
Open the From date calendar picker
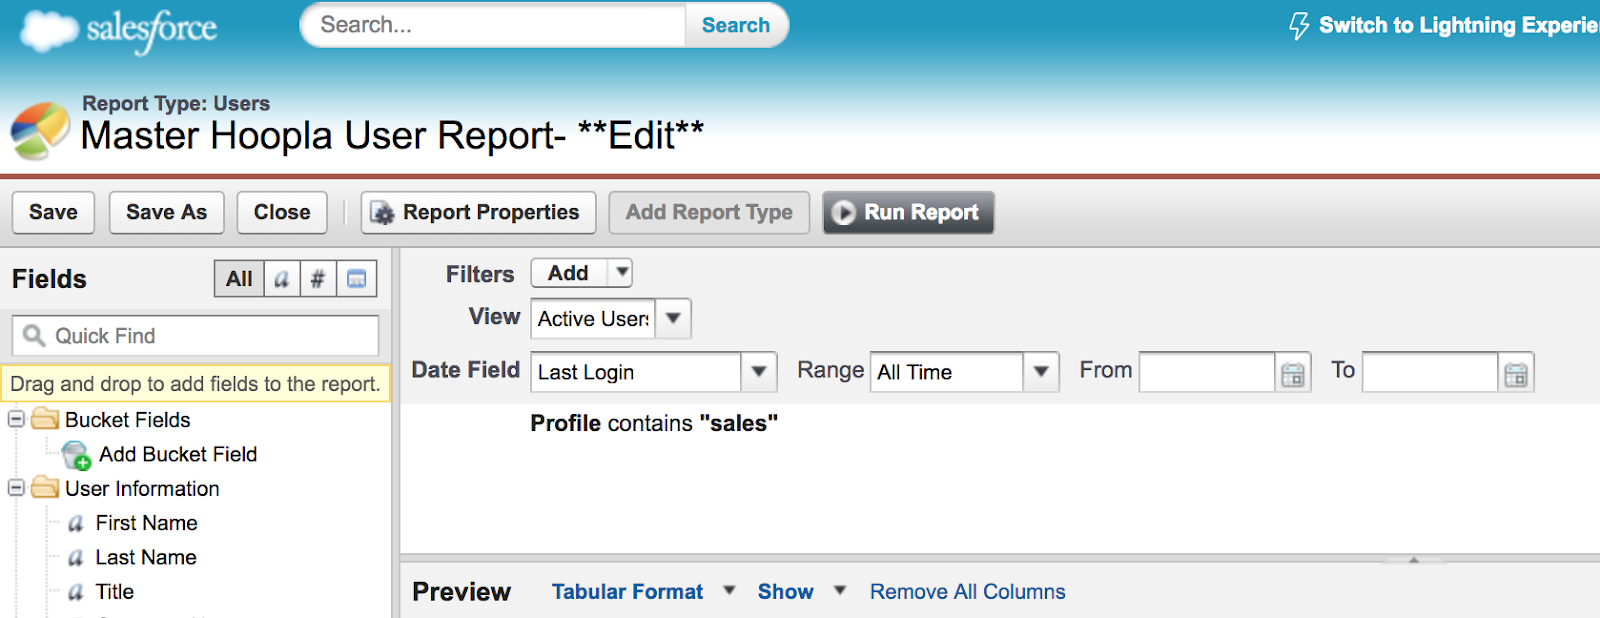click(1293, 374)
